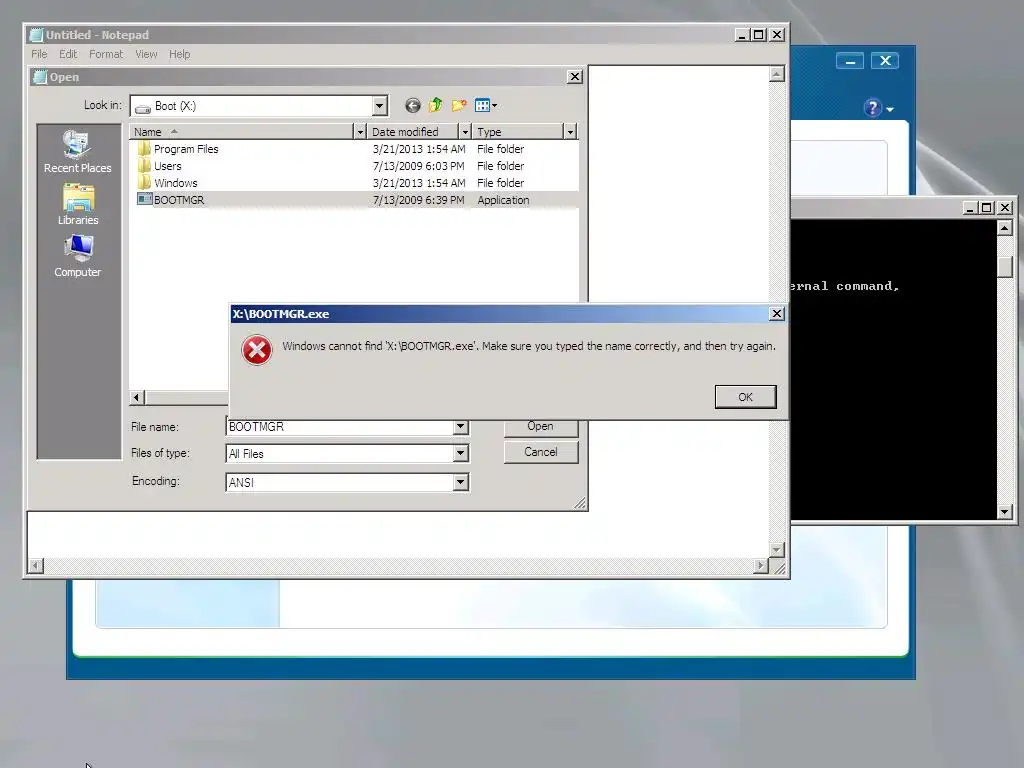This screenshot has height=768, width=1024.
Task: Sort by Date modified column header
Action: tap(413, 132)
